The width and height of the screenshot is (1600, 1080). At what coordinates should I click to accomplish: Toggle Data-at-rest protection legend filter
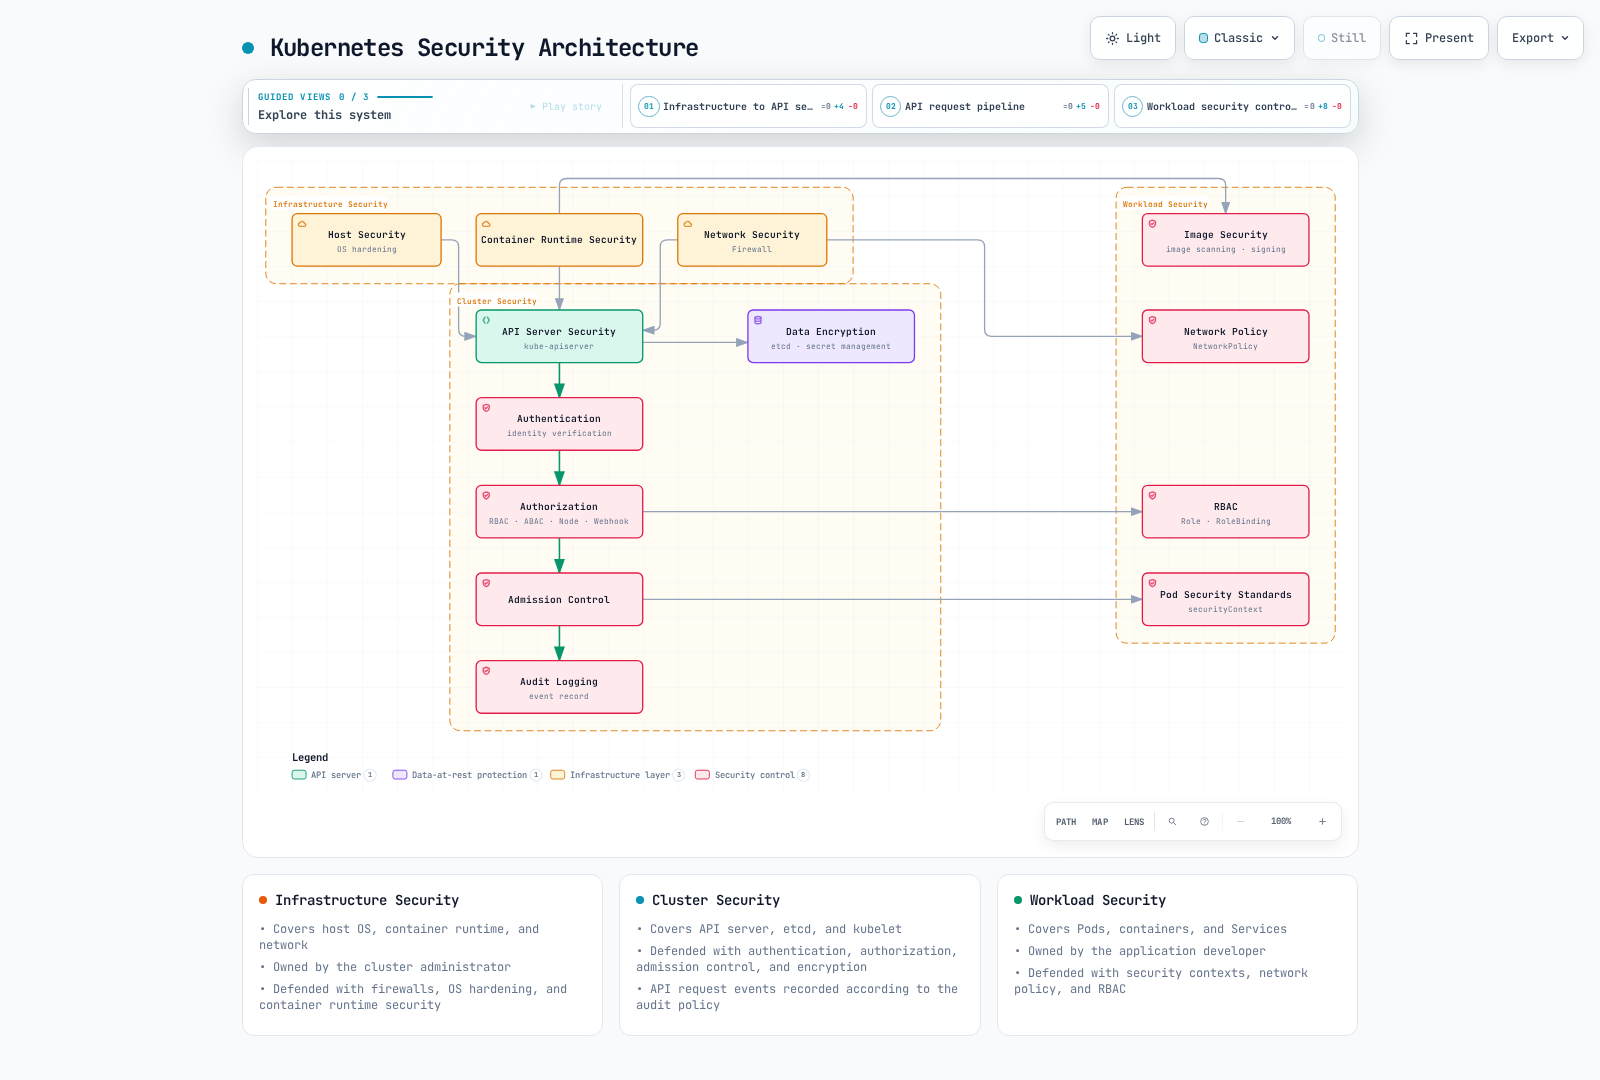pyautogui.click(x=467, y=775)
